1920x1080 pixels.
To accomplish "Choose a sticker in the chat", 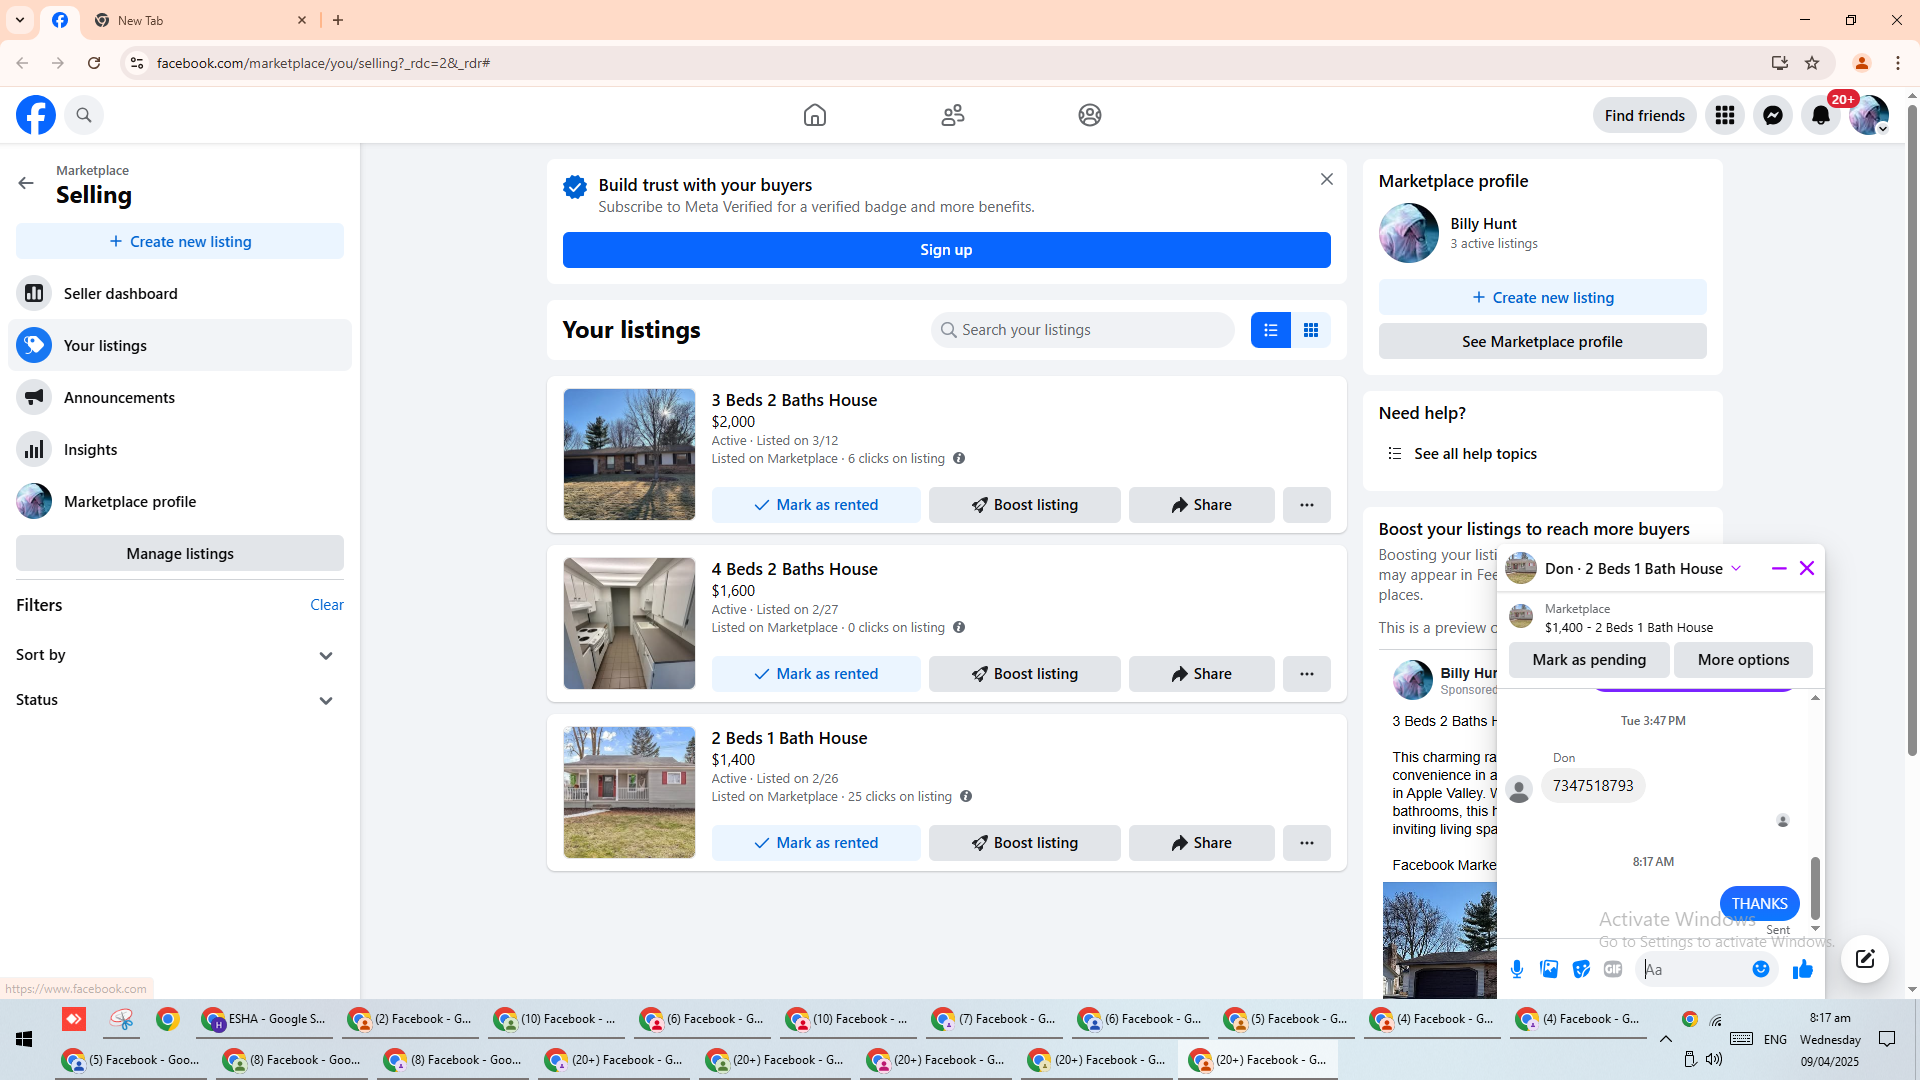I will tap(1581, 969).
